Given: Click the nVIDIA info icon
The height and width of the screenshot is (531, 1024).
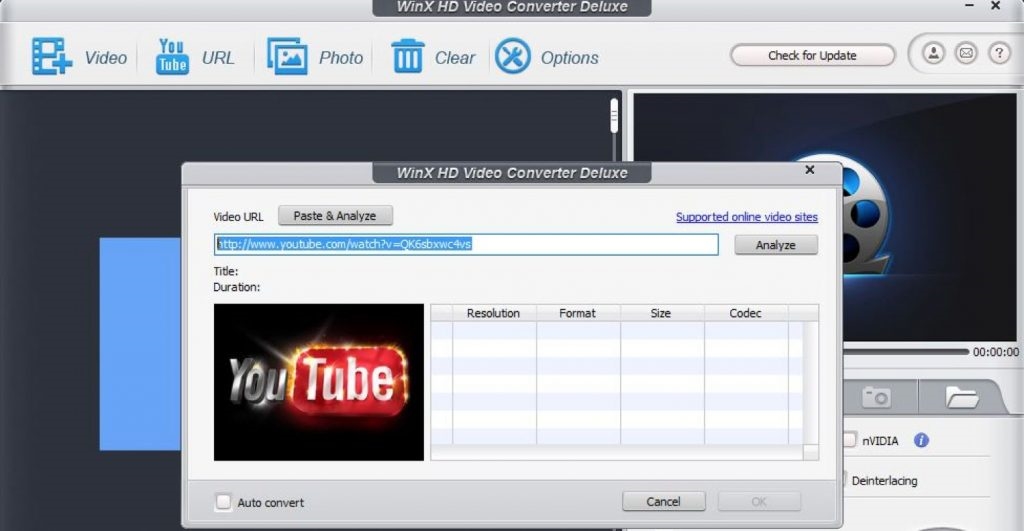Looking at the screenshot, I should [x=921, y=440].
